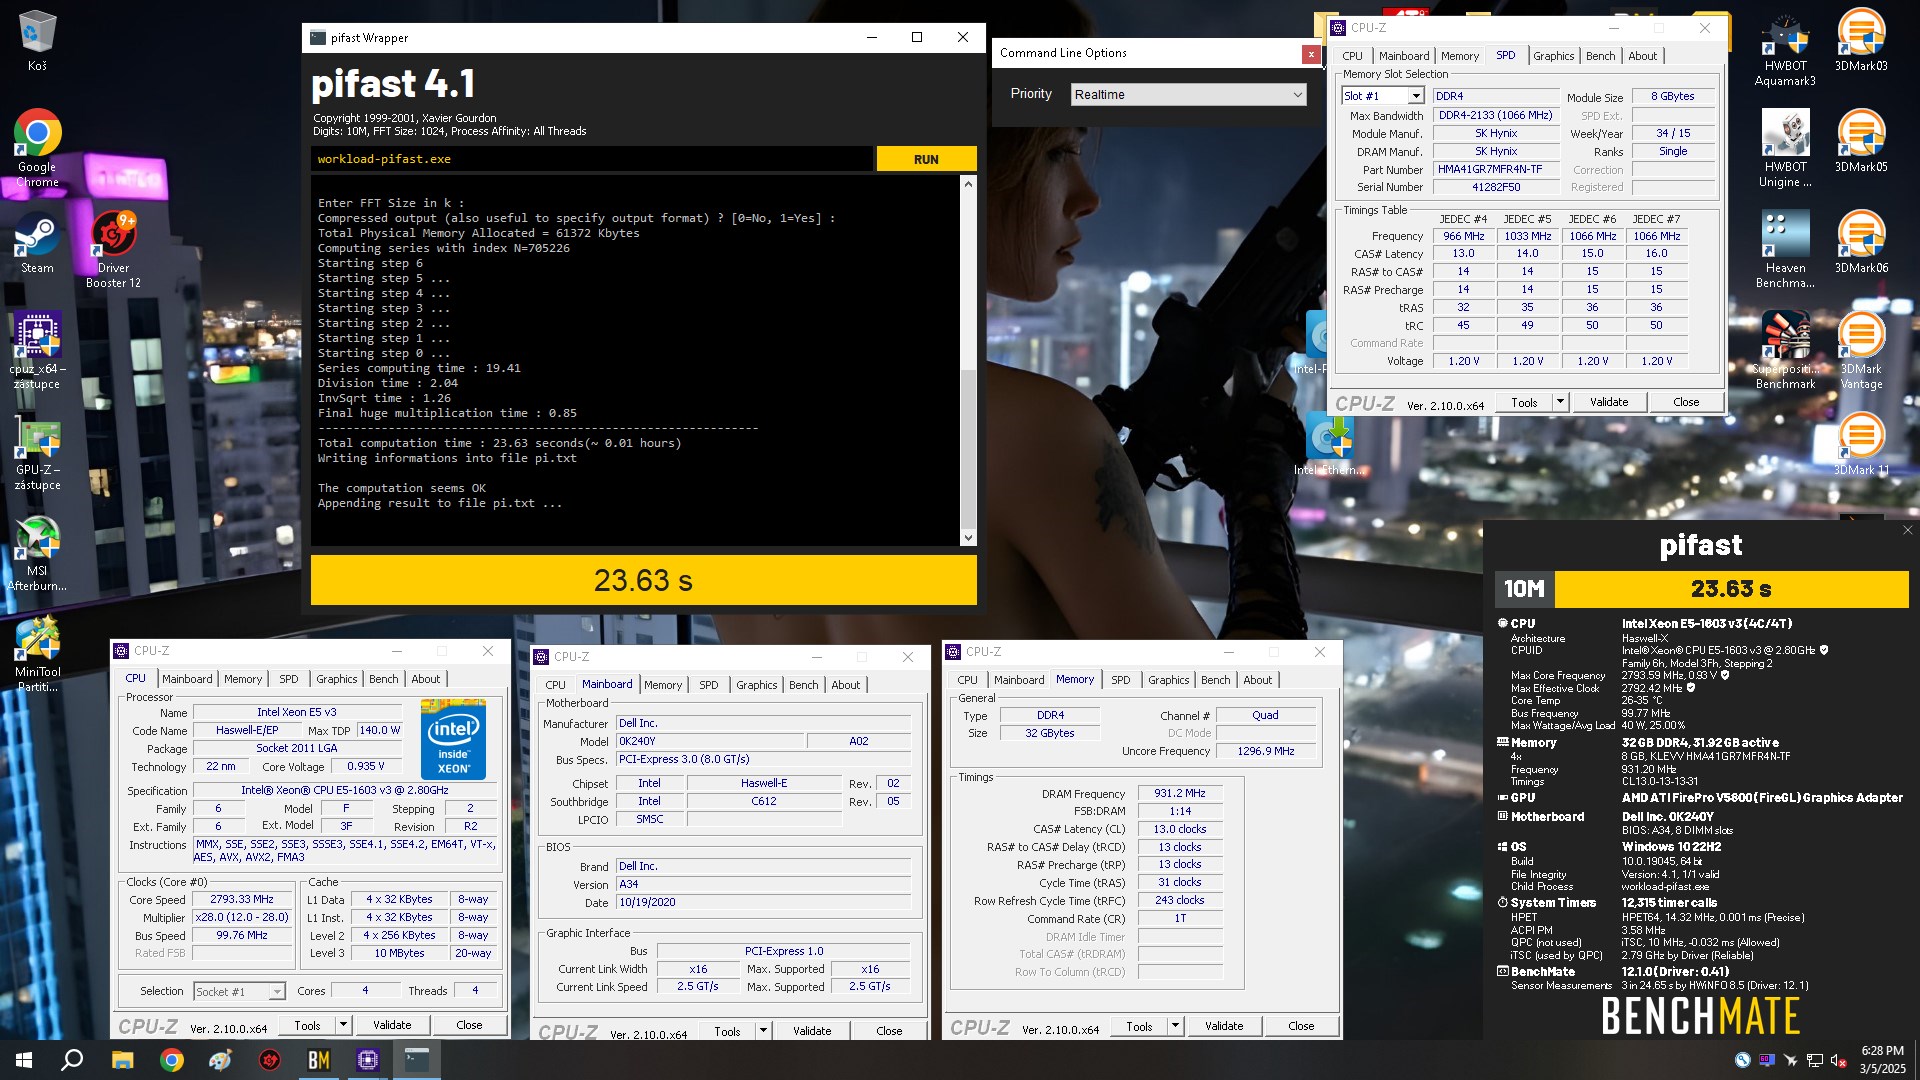
Task: Close the BenchMate pifast result panel
Action: (x=1907, y=531)
